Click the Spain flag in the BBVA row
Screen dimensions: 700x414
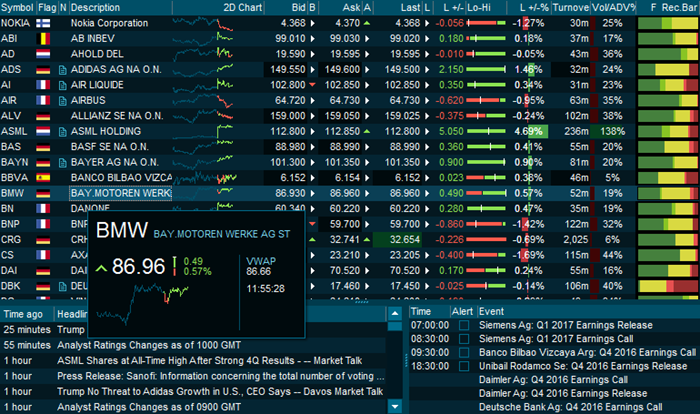pos(43,178)
